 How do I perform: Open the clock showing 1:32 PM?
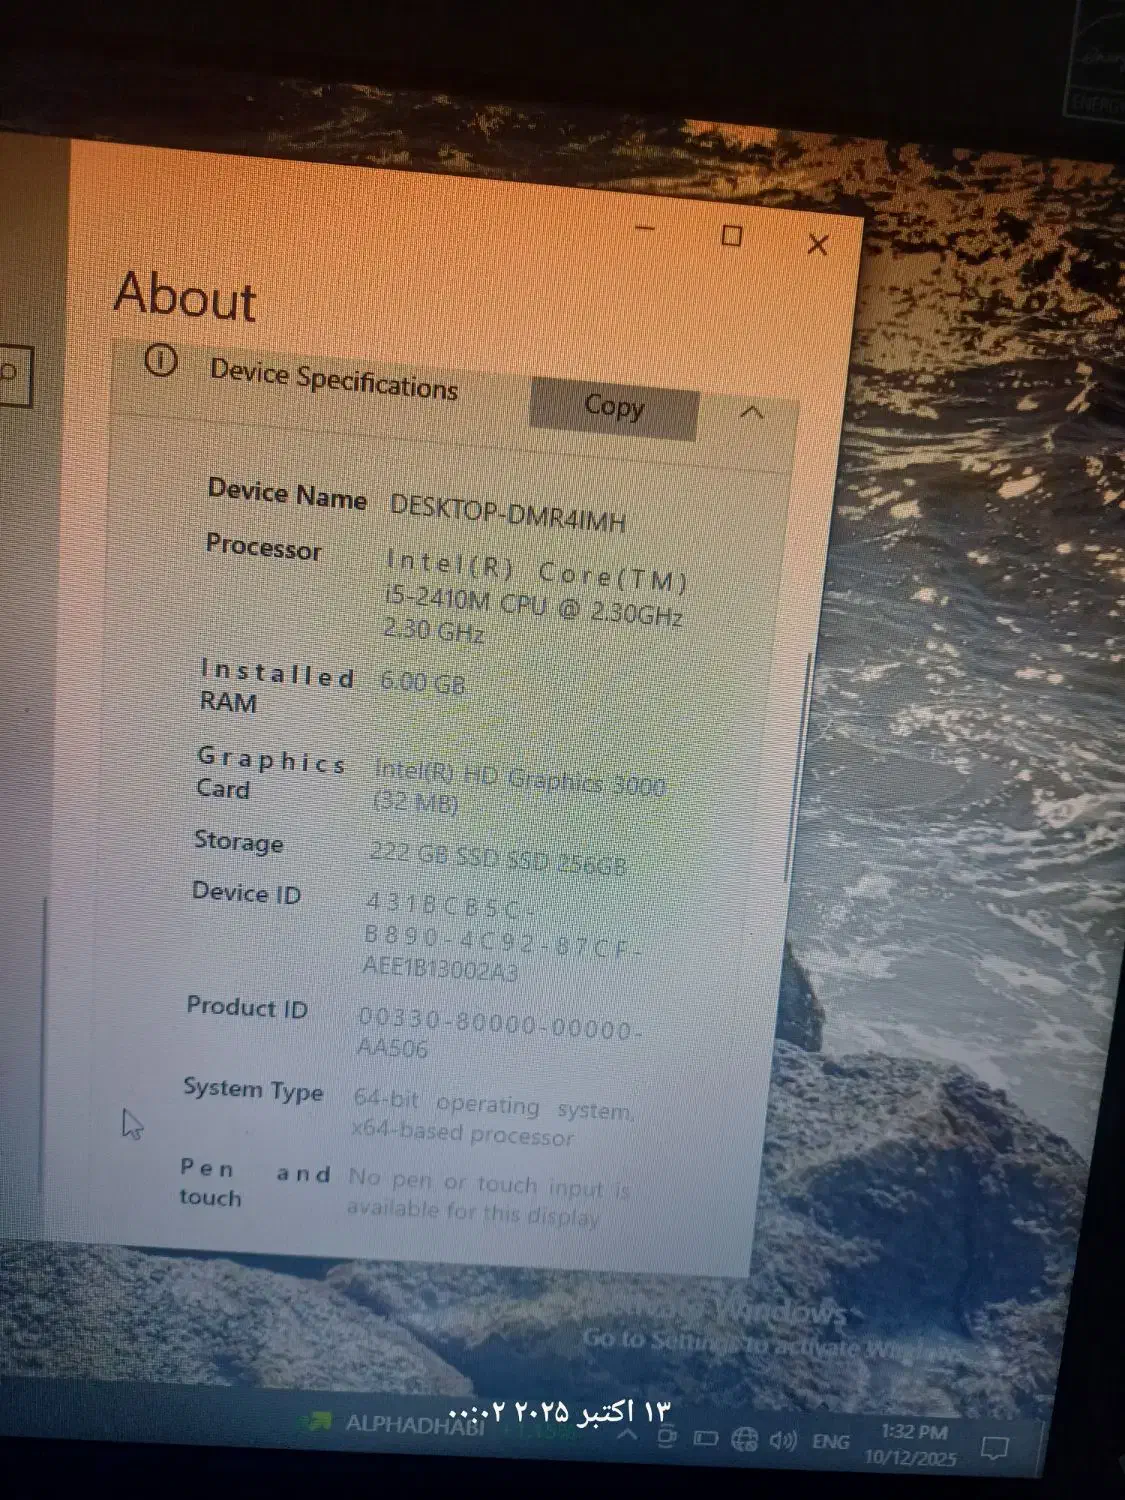point(914,1444)
